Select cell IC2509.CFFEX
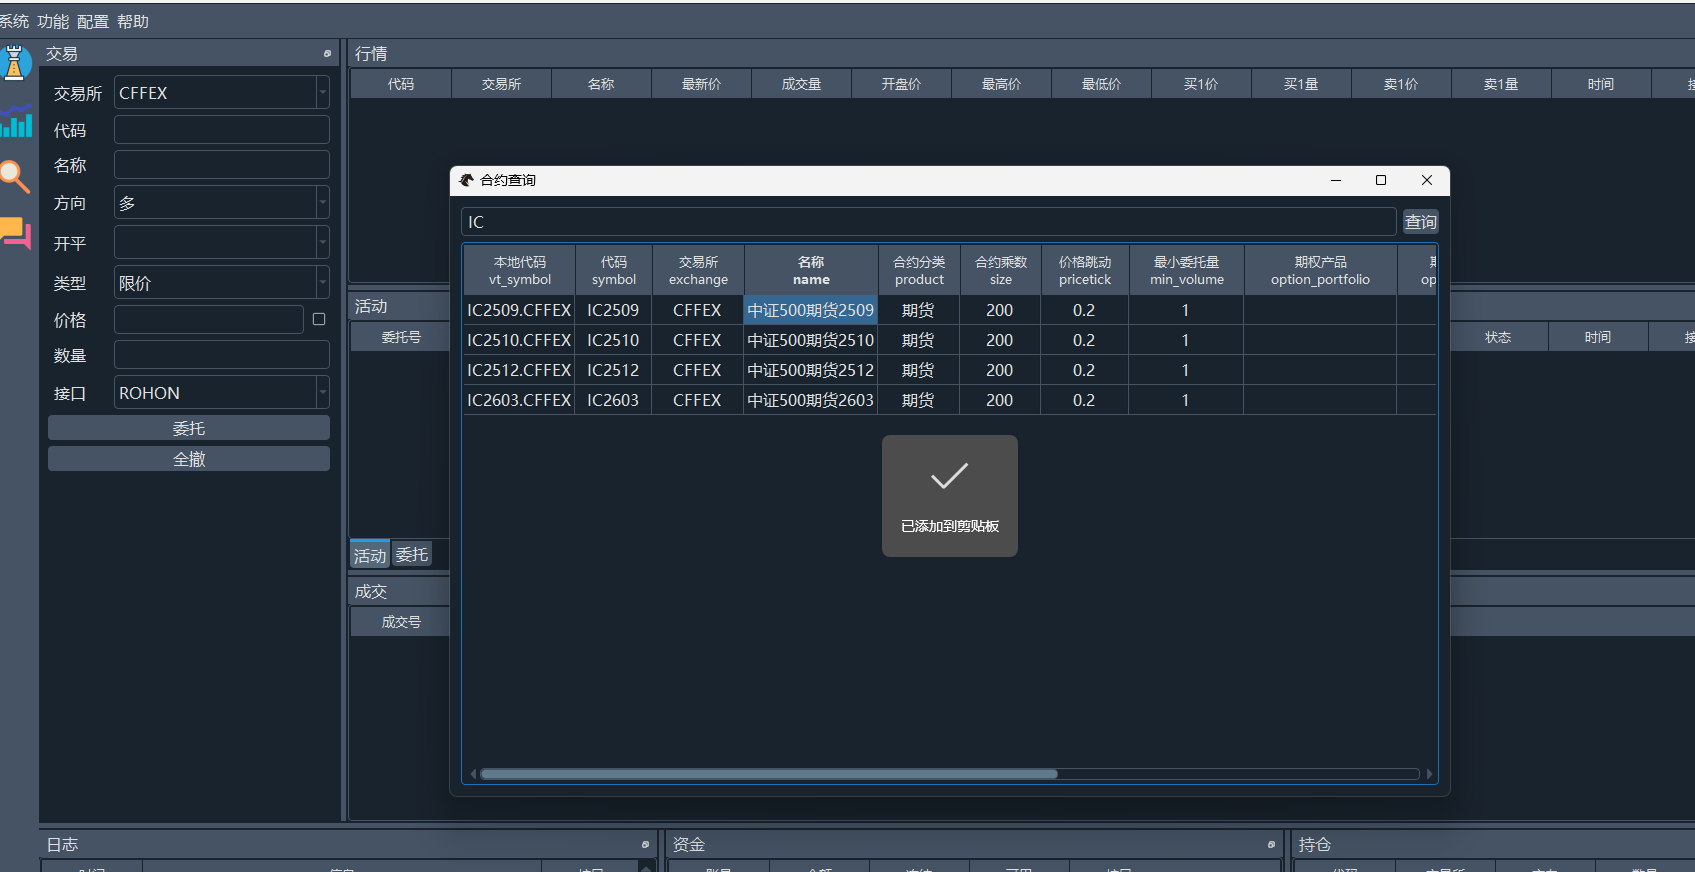1695x872 pixels. [520, 310]
